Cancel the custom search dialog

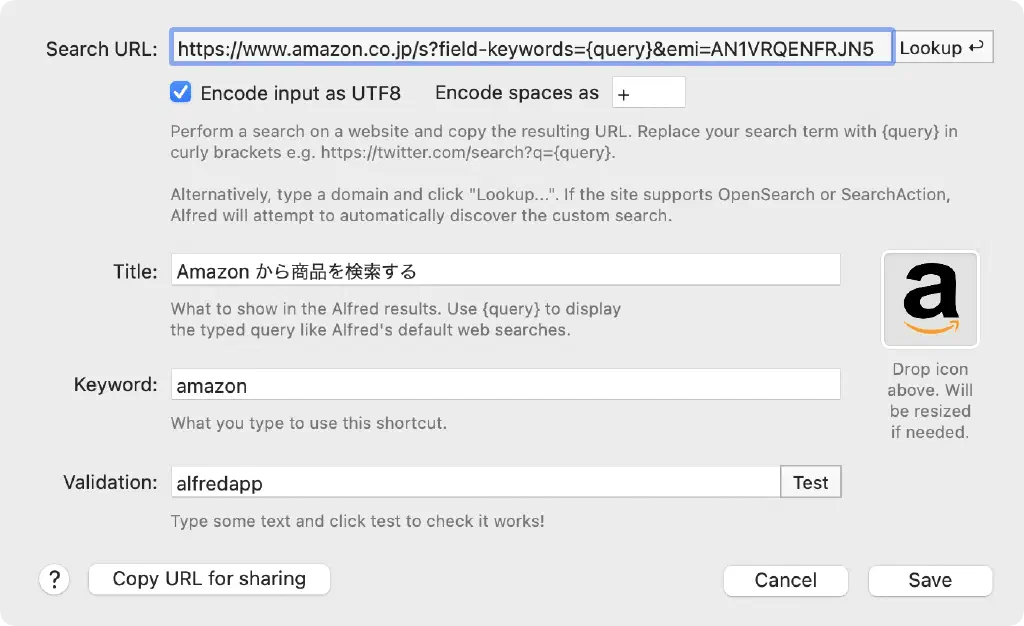pos(785,580)
